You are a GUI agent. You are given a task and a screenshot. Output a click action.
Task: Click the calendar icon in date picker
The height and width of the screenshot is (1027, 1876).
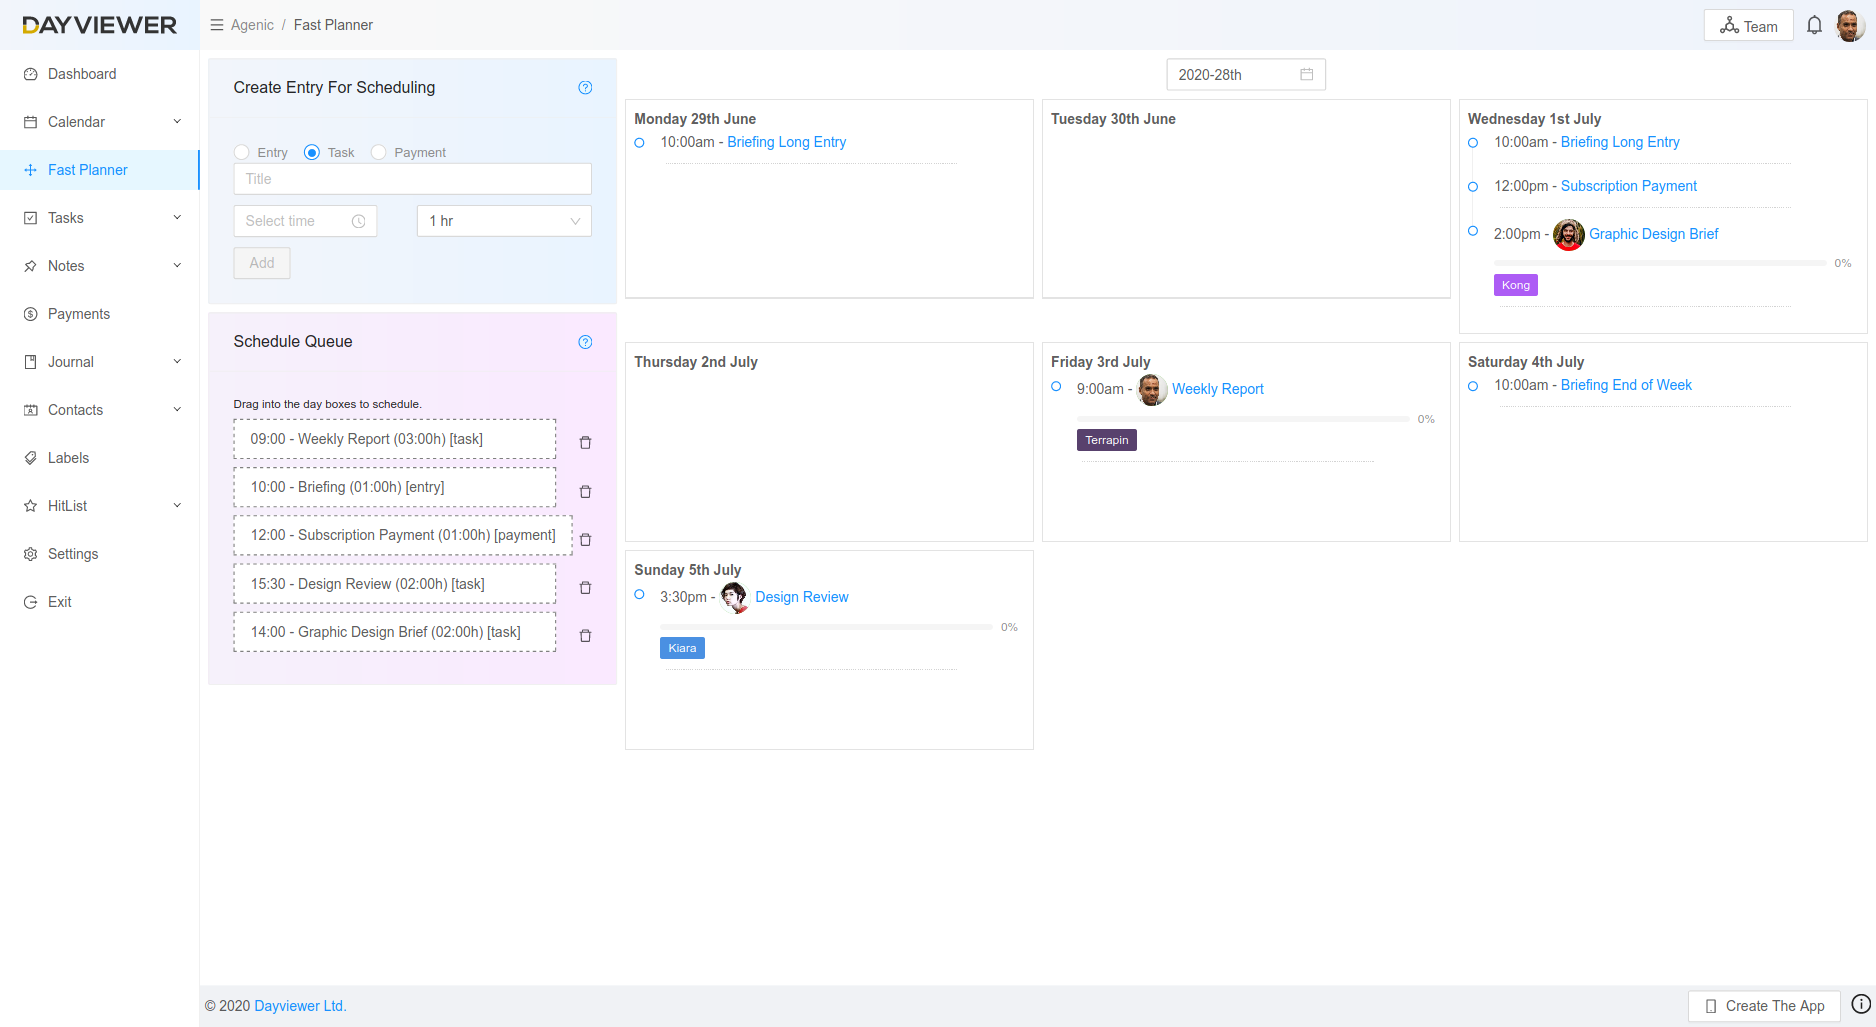1306,74
